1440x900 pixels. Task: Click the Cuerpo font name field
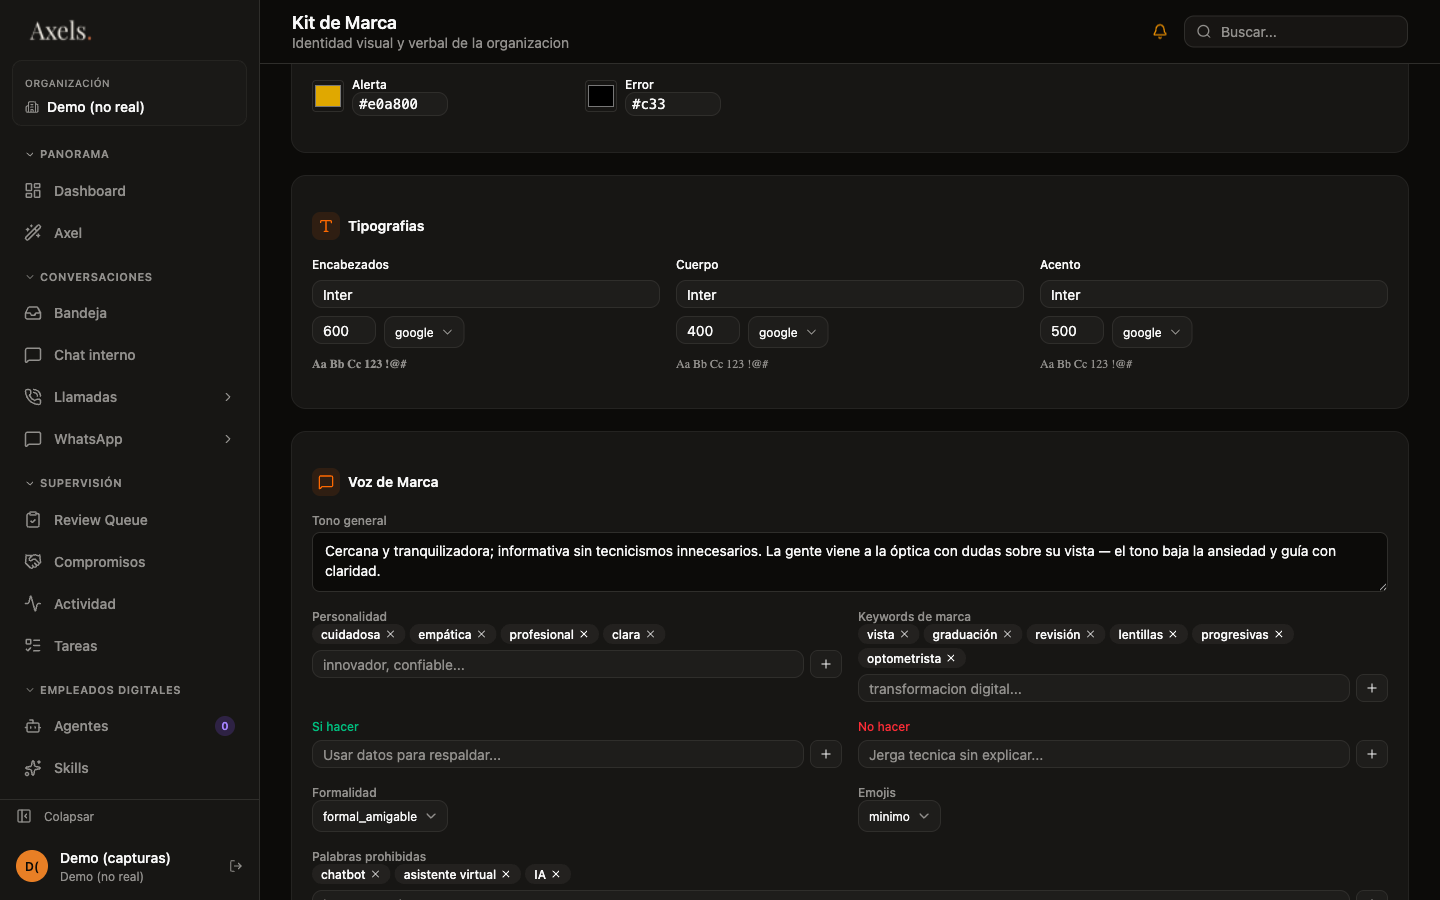click(850, 294)
